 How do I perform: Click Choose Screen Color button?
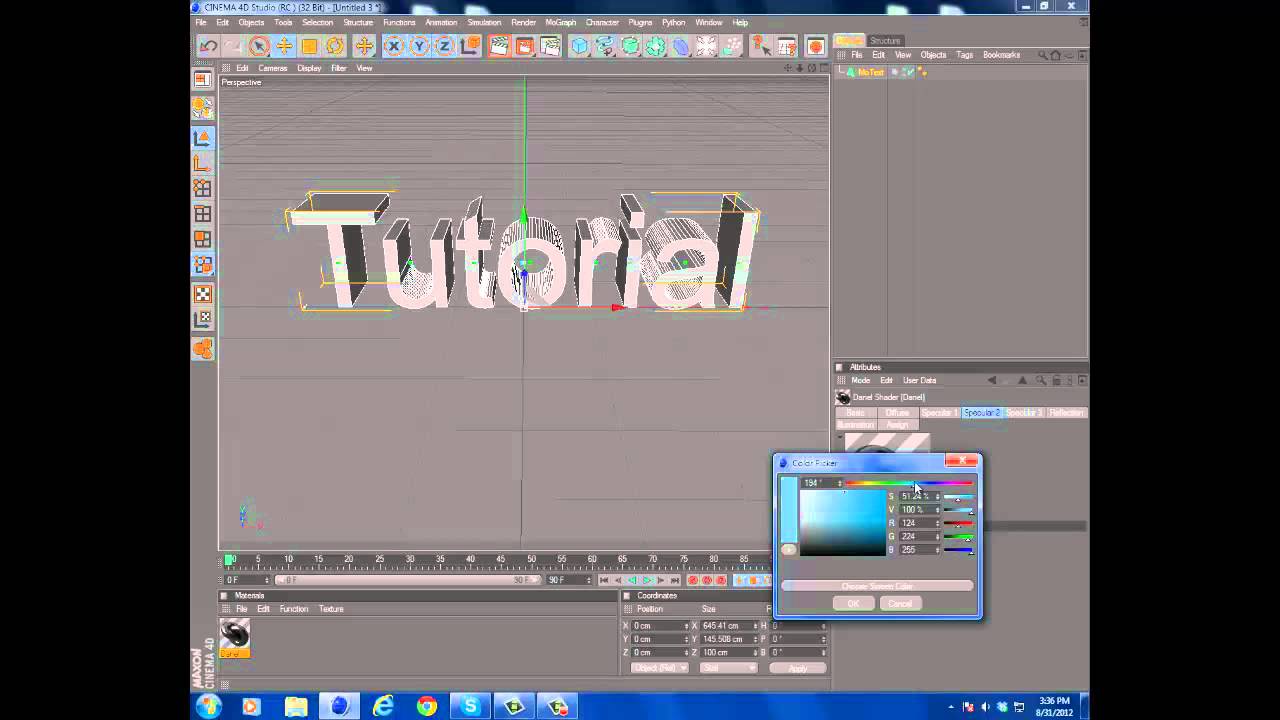877,586
